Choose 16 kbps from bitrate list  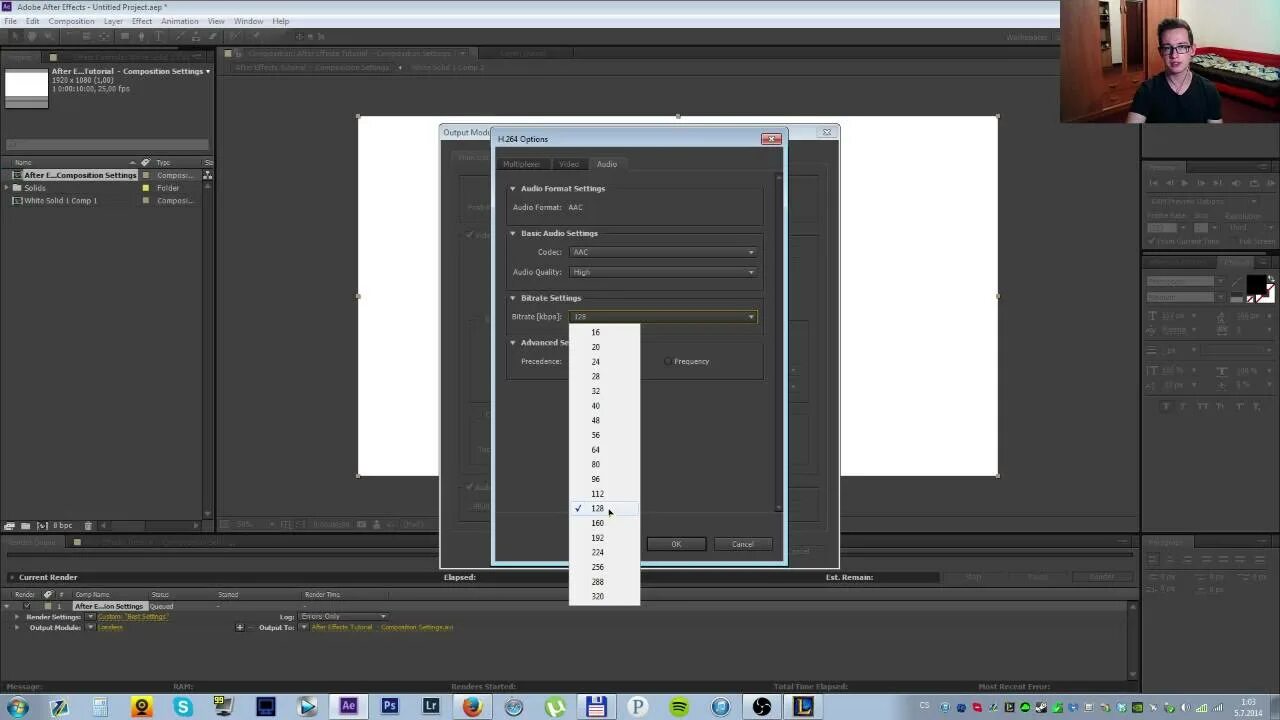click(x=604, y=332)
